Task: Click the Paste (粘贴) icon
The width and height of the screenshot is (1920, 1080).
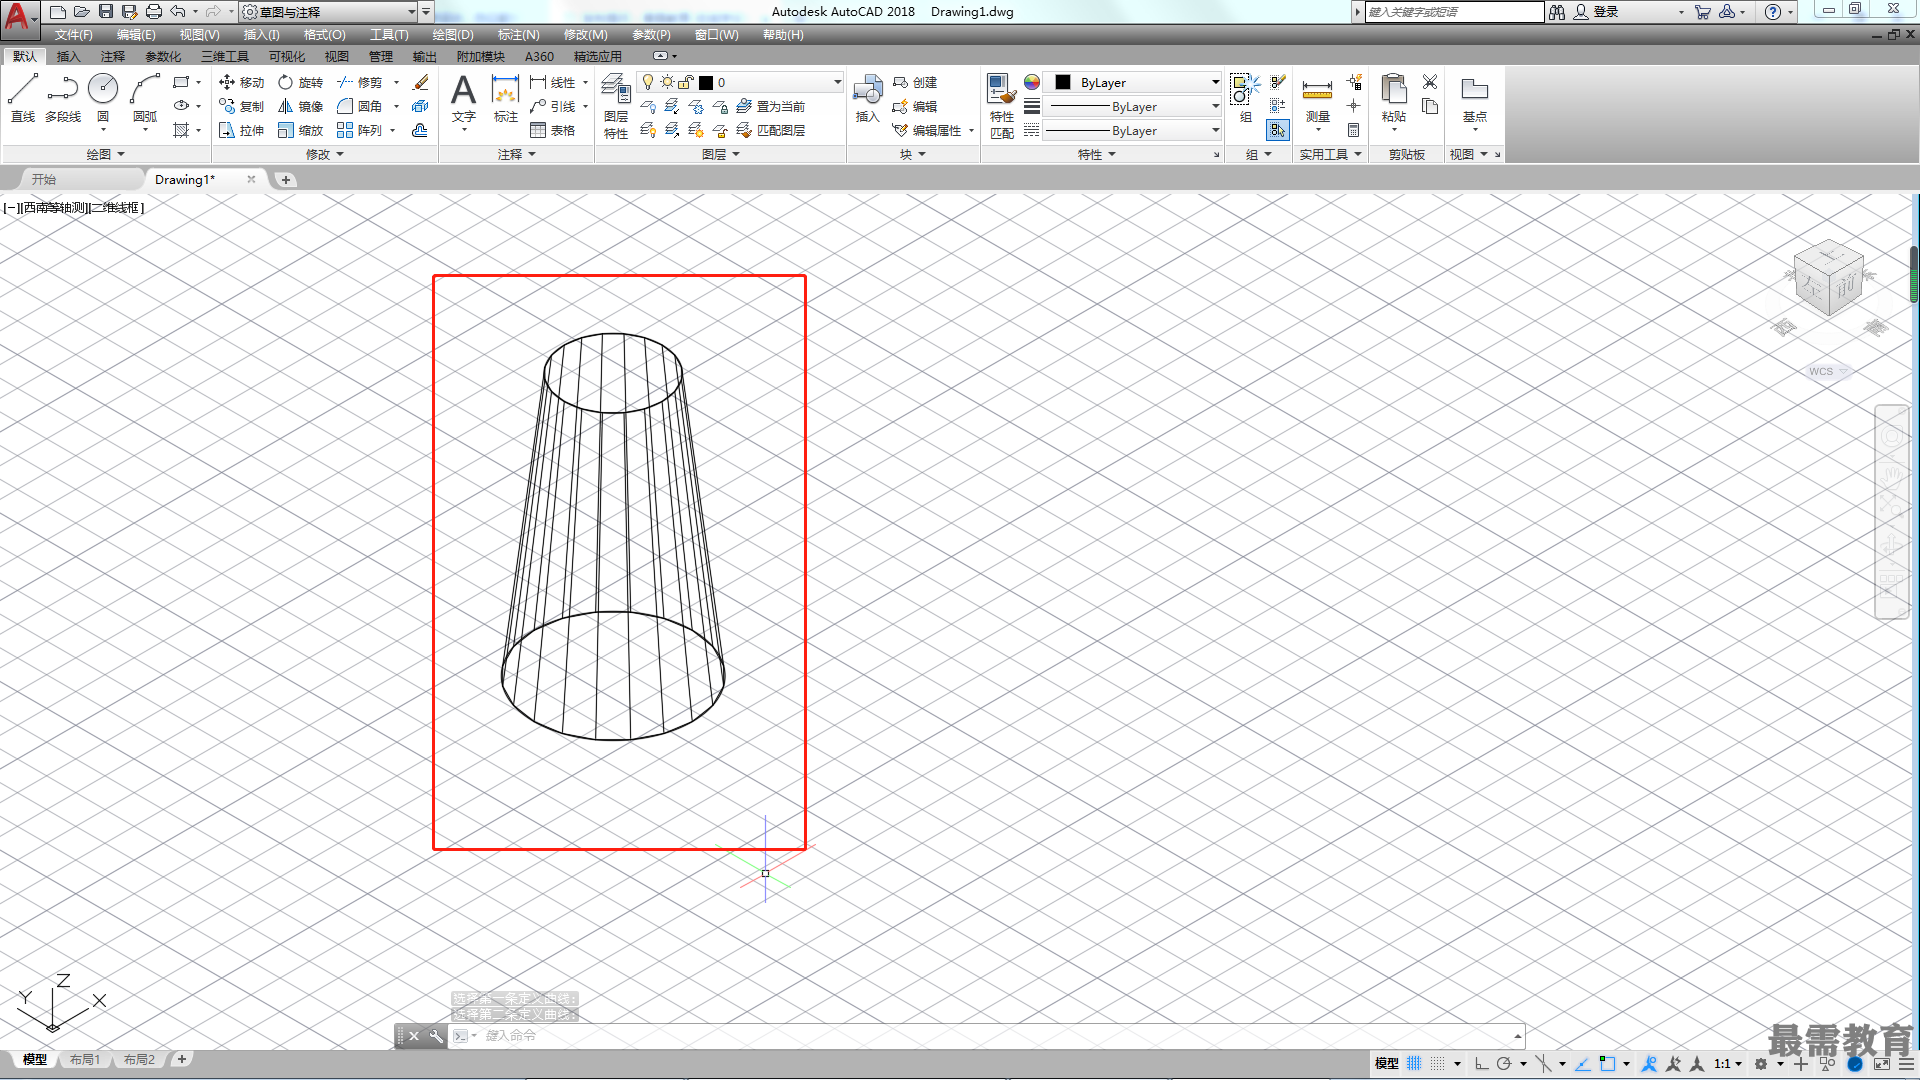Action: [1394, 100]
